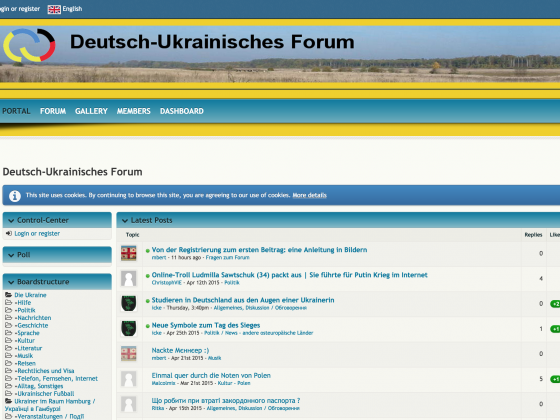The height and width of the screenshot is (420, 560).
Task: Sort by Replies column header
Action: click(x=533, y=235)
